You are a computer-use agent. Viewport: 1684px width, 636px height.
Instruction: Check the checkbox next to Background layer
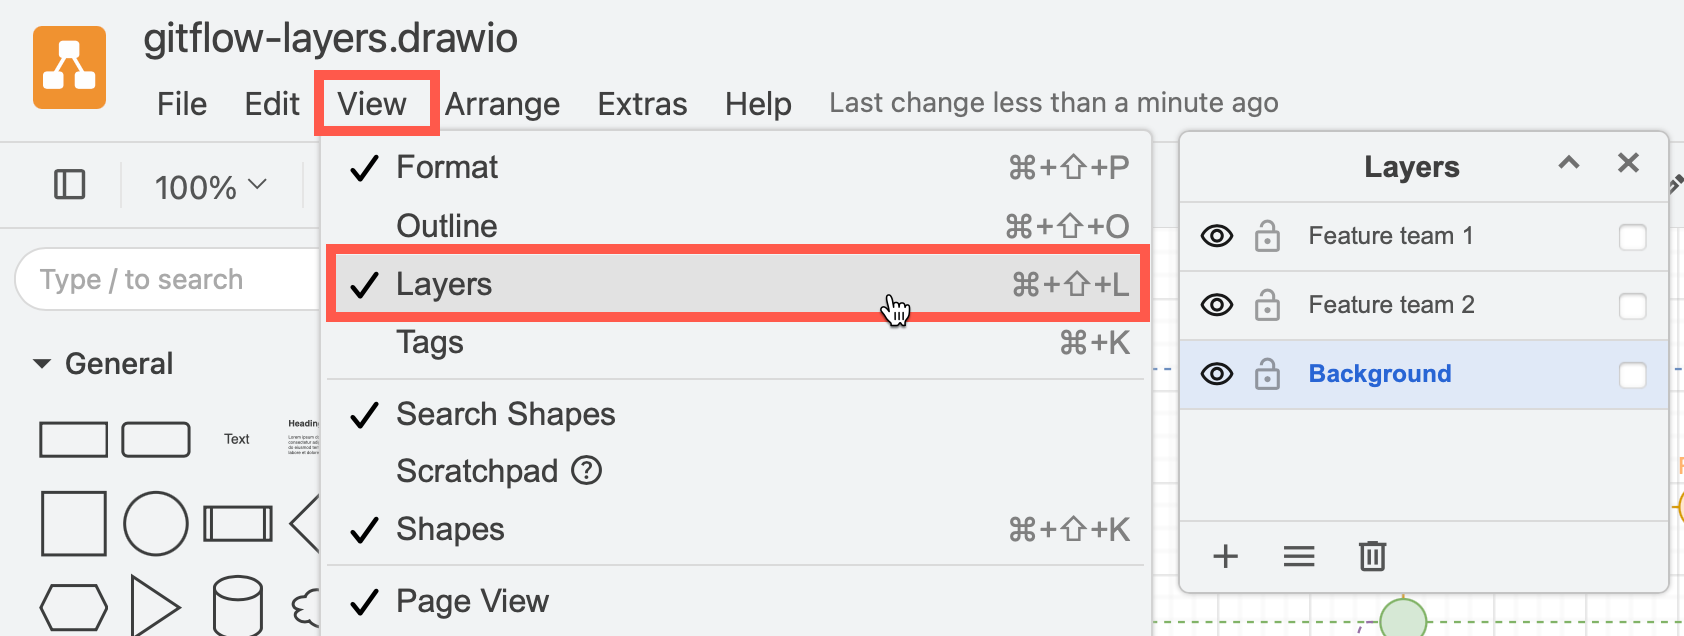1633,373
